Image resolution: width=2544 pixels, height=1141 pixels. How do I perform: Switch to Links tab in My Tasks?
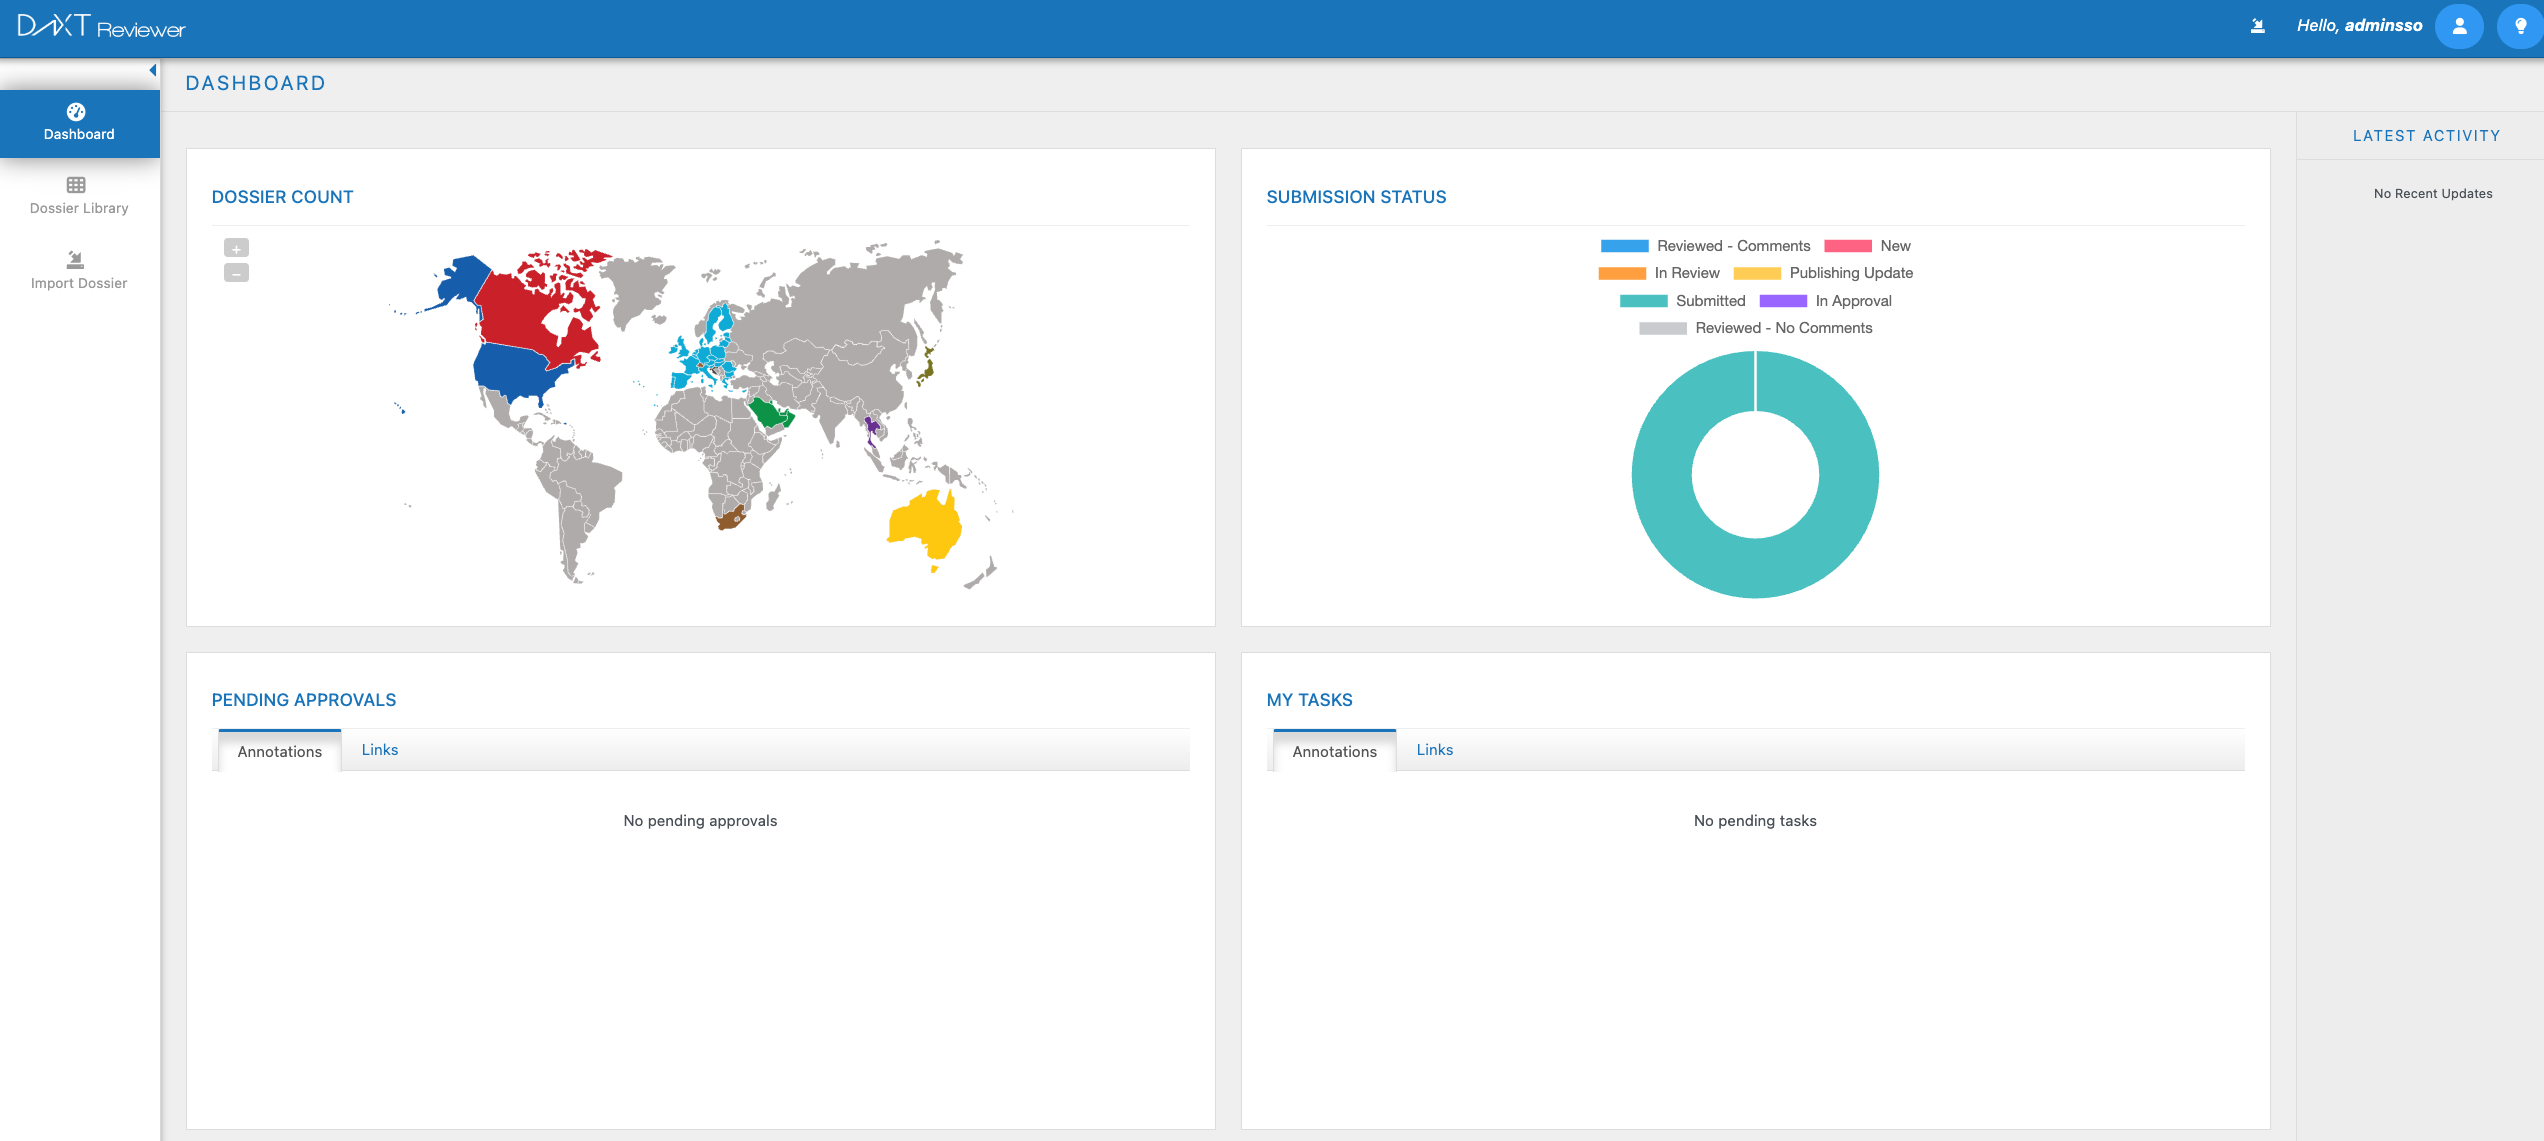click(1434, 750)
